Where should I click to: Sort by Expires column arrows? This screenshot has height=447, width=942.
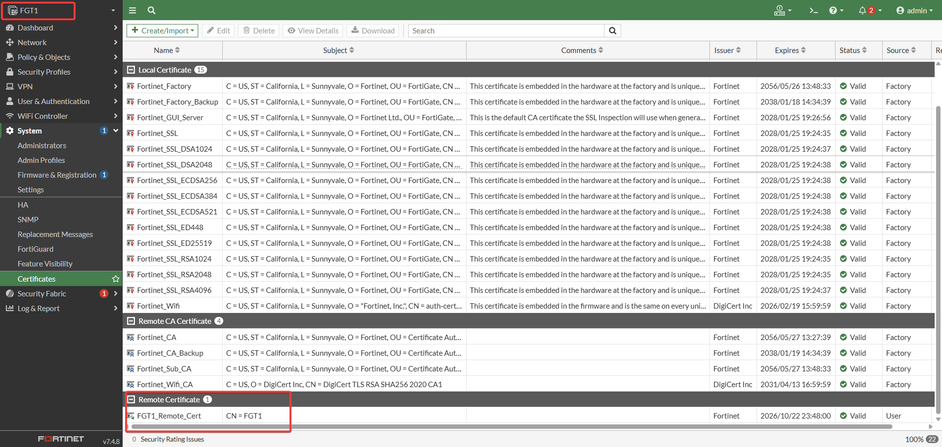[x=804, y=50]
